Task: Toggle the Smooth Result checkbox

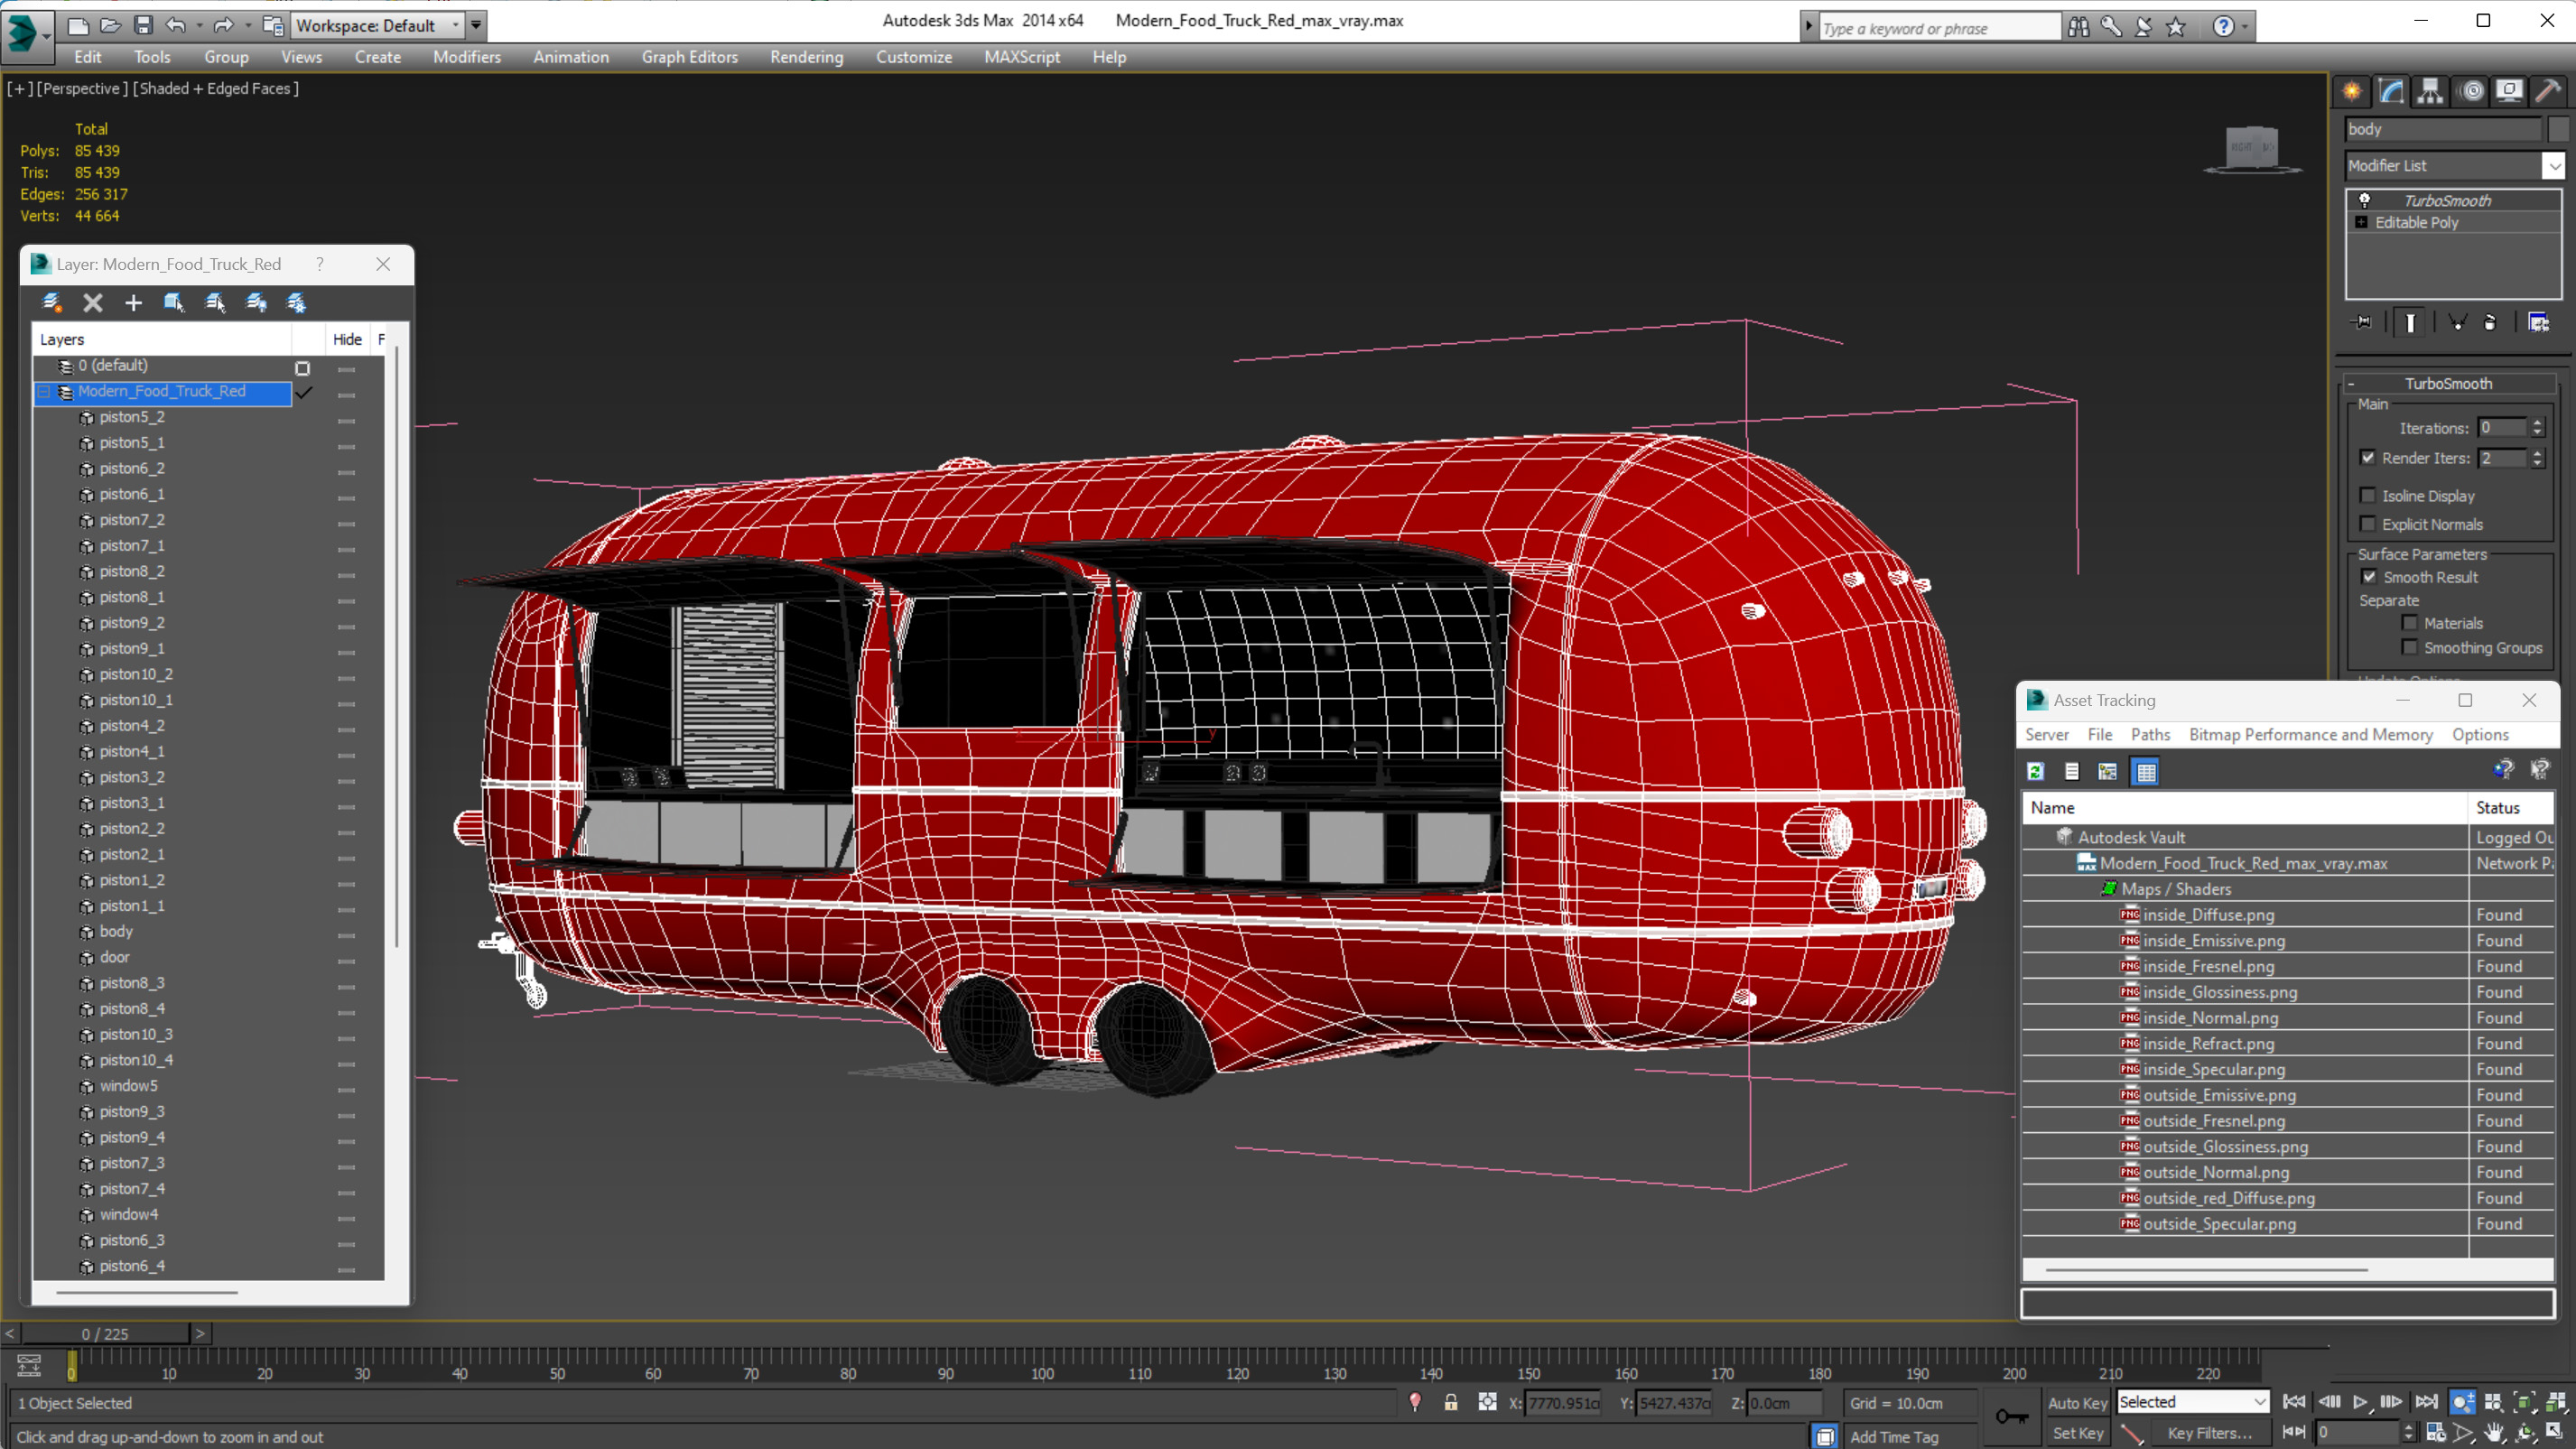Action: pos(2368,577)
